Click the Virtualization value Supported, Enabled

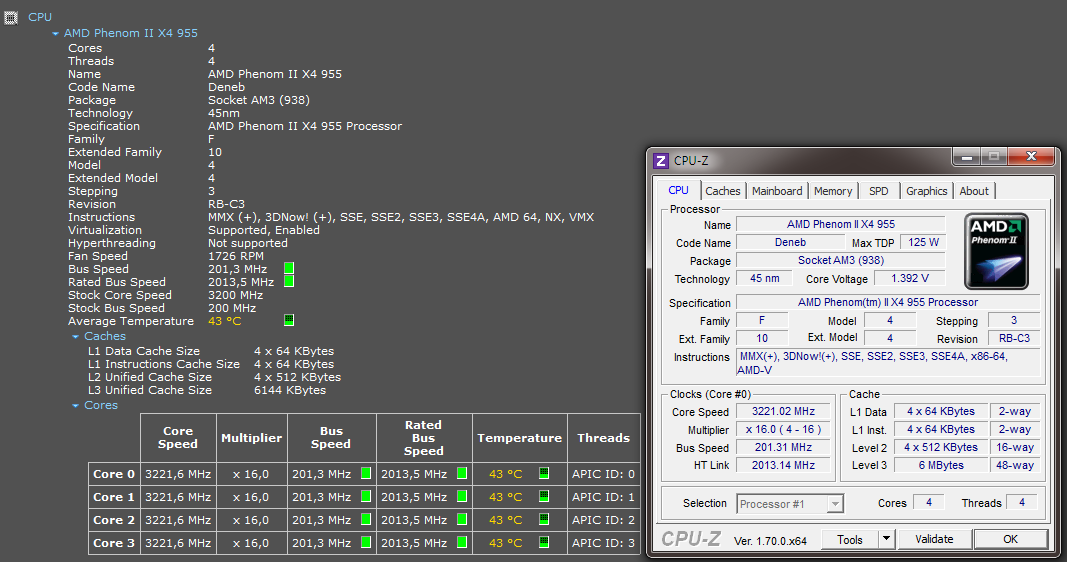264,231
